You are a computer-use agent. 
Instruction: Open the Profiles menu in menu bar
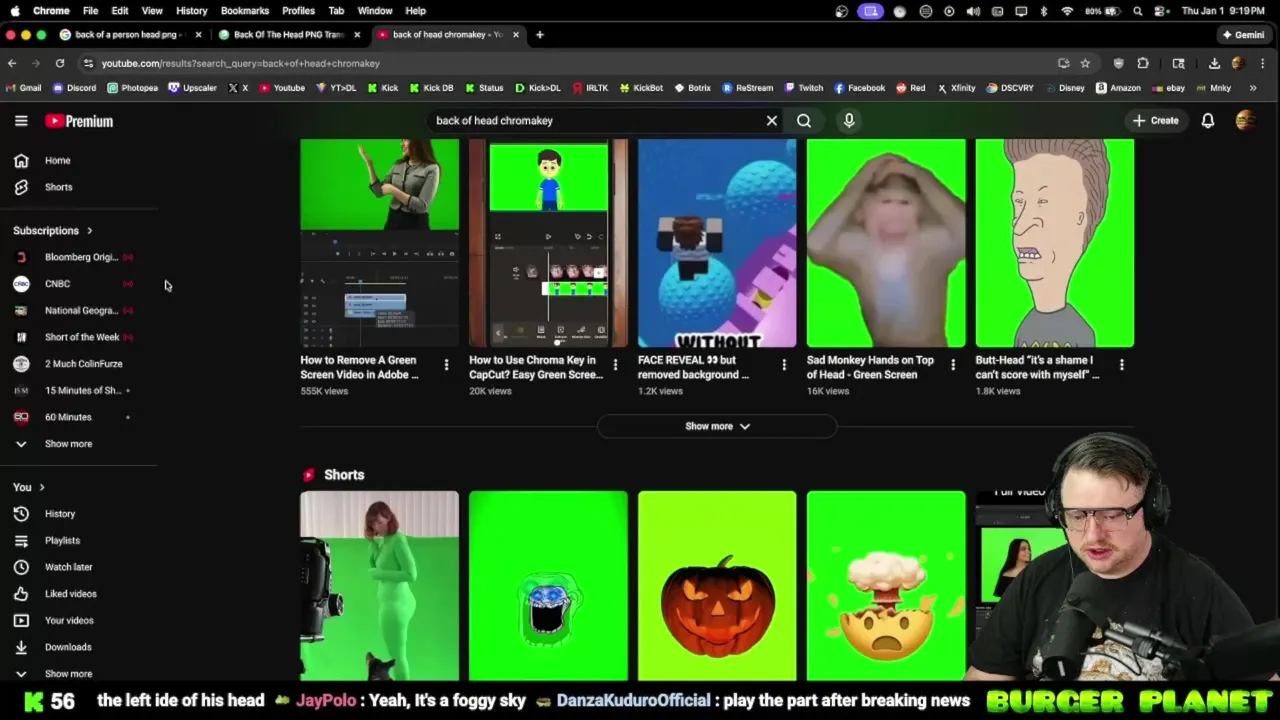(x=298, y=11)
